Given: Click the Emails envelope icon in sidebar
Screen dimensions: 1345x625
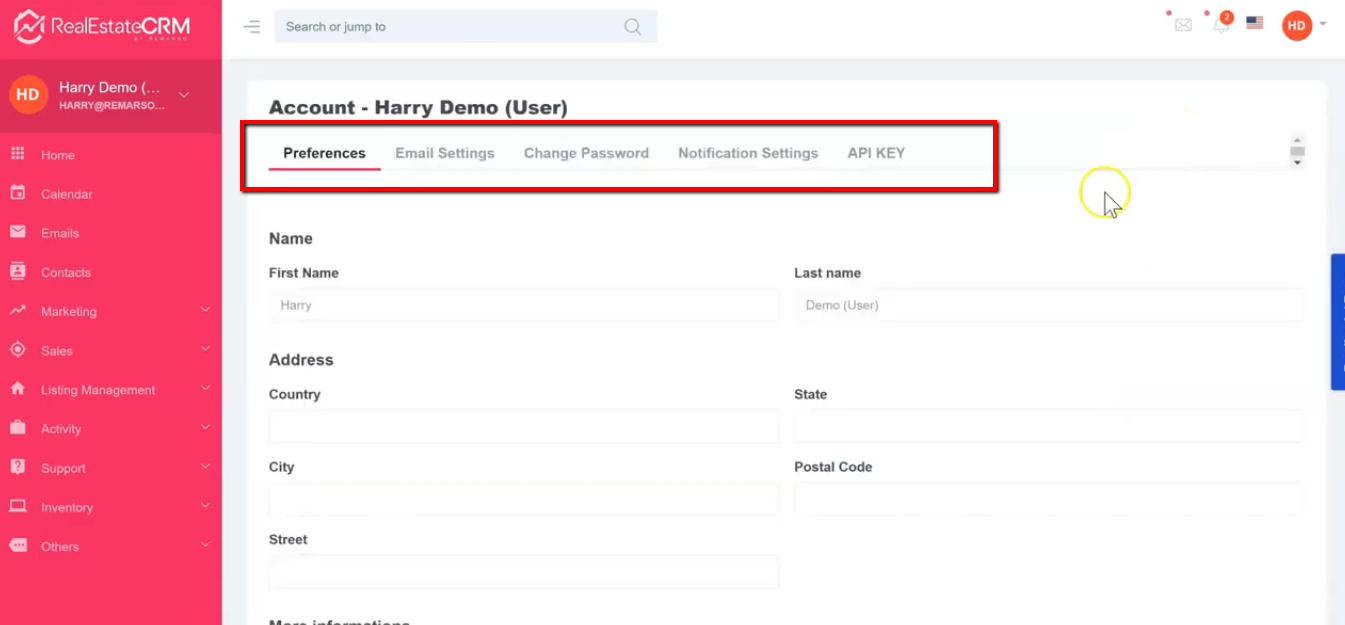Looking at the screenshot, I should [x=17, y=232].
